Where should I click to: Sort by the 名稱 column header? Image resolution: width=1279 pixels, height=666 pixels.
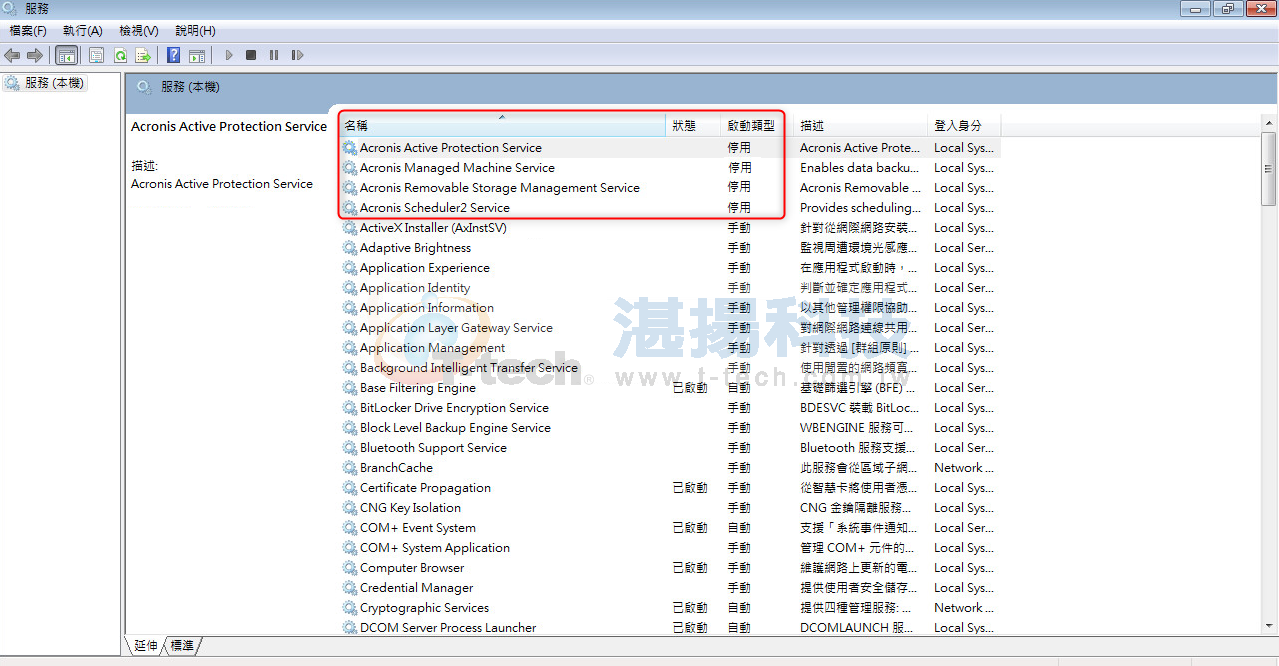pos(357,125)
